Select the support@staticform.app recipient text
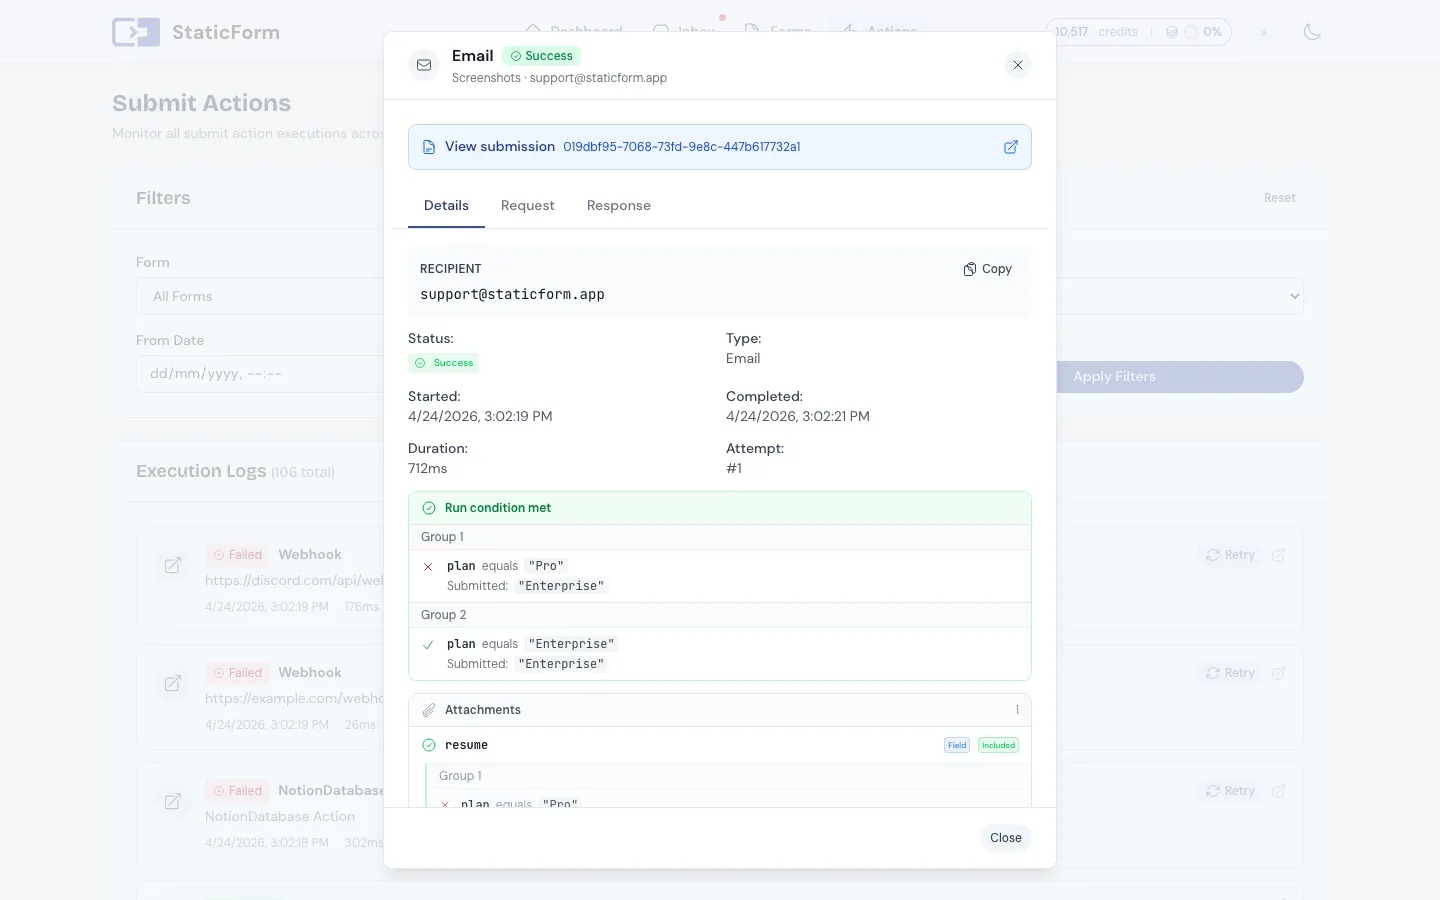The image size is (1440, 900). 512,295
